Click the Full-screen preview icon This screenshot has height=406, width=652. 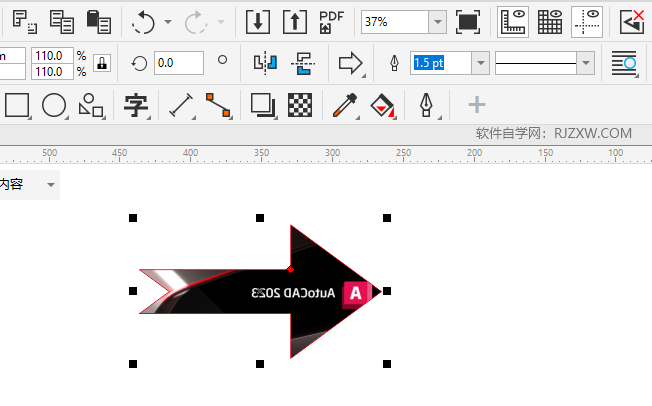tap(468, 22)
